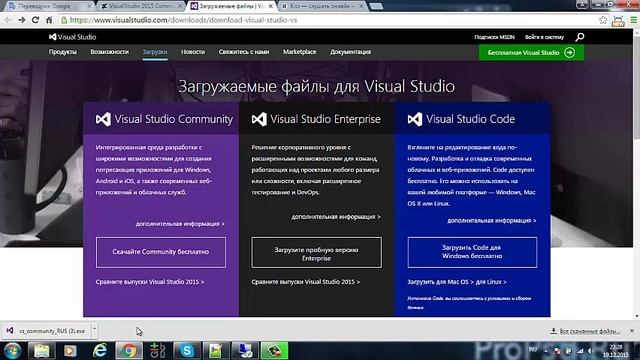Launch the media player taskbar icon
Screen dimensions: 640x360
tap(70, 351)
